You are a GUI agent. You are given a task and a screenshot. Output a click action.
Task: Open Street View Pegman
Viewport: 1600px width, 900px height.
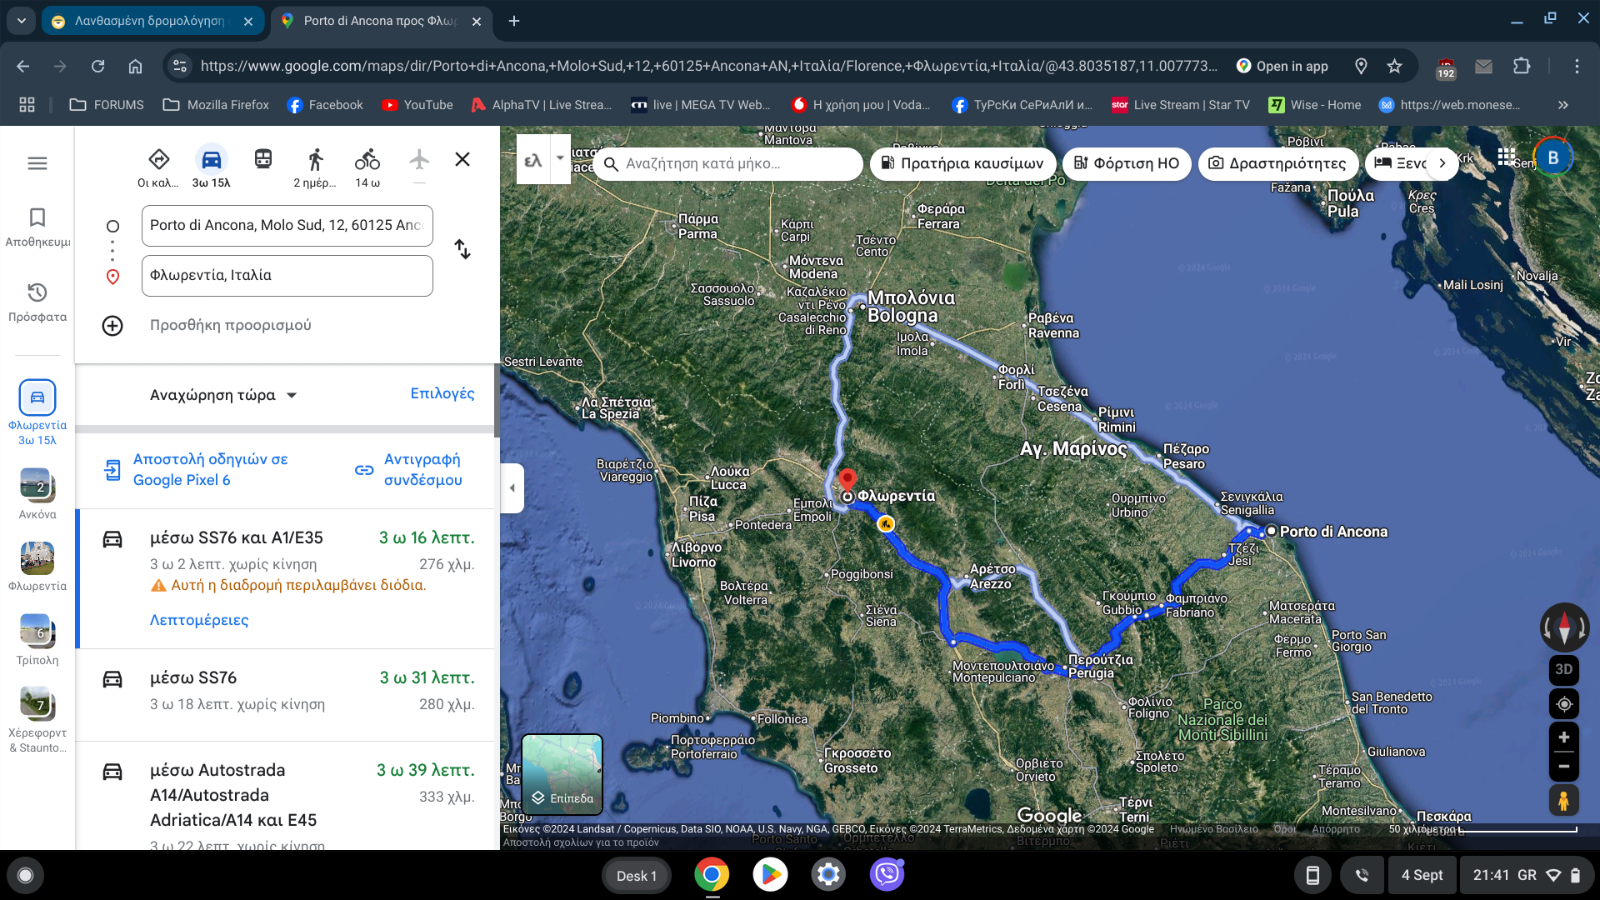pyautogui.click(x=1564, y=800)
